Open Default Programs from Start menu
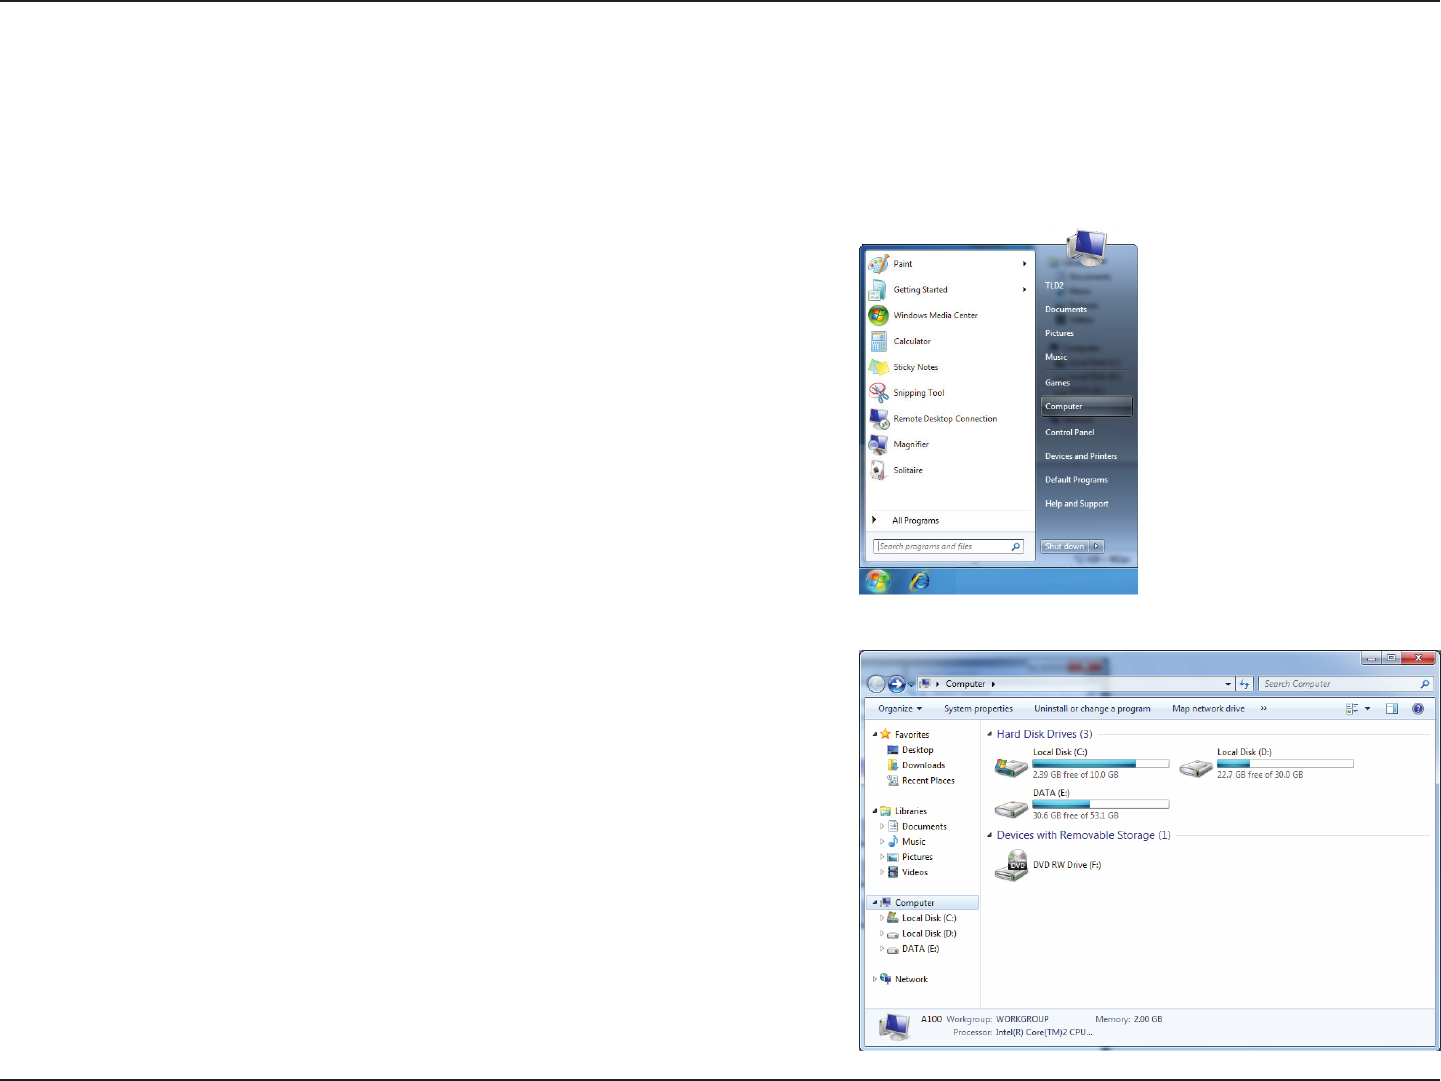 (1076, 480)
